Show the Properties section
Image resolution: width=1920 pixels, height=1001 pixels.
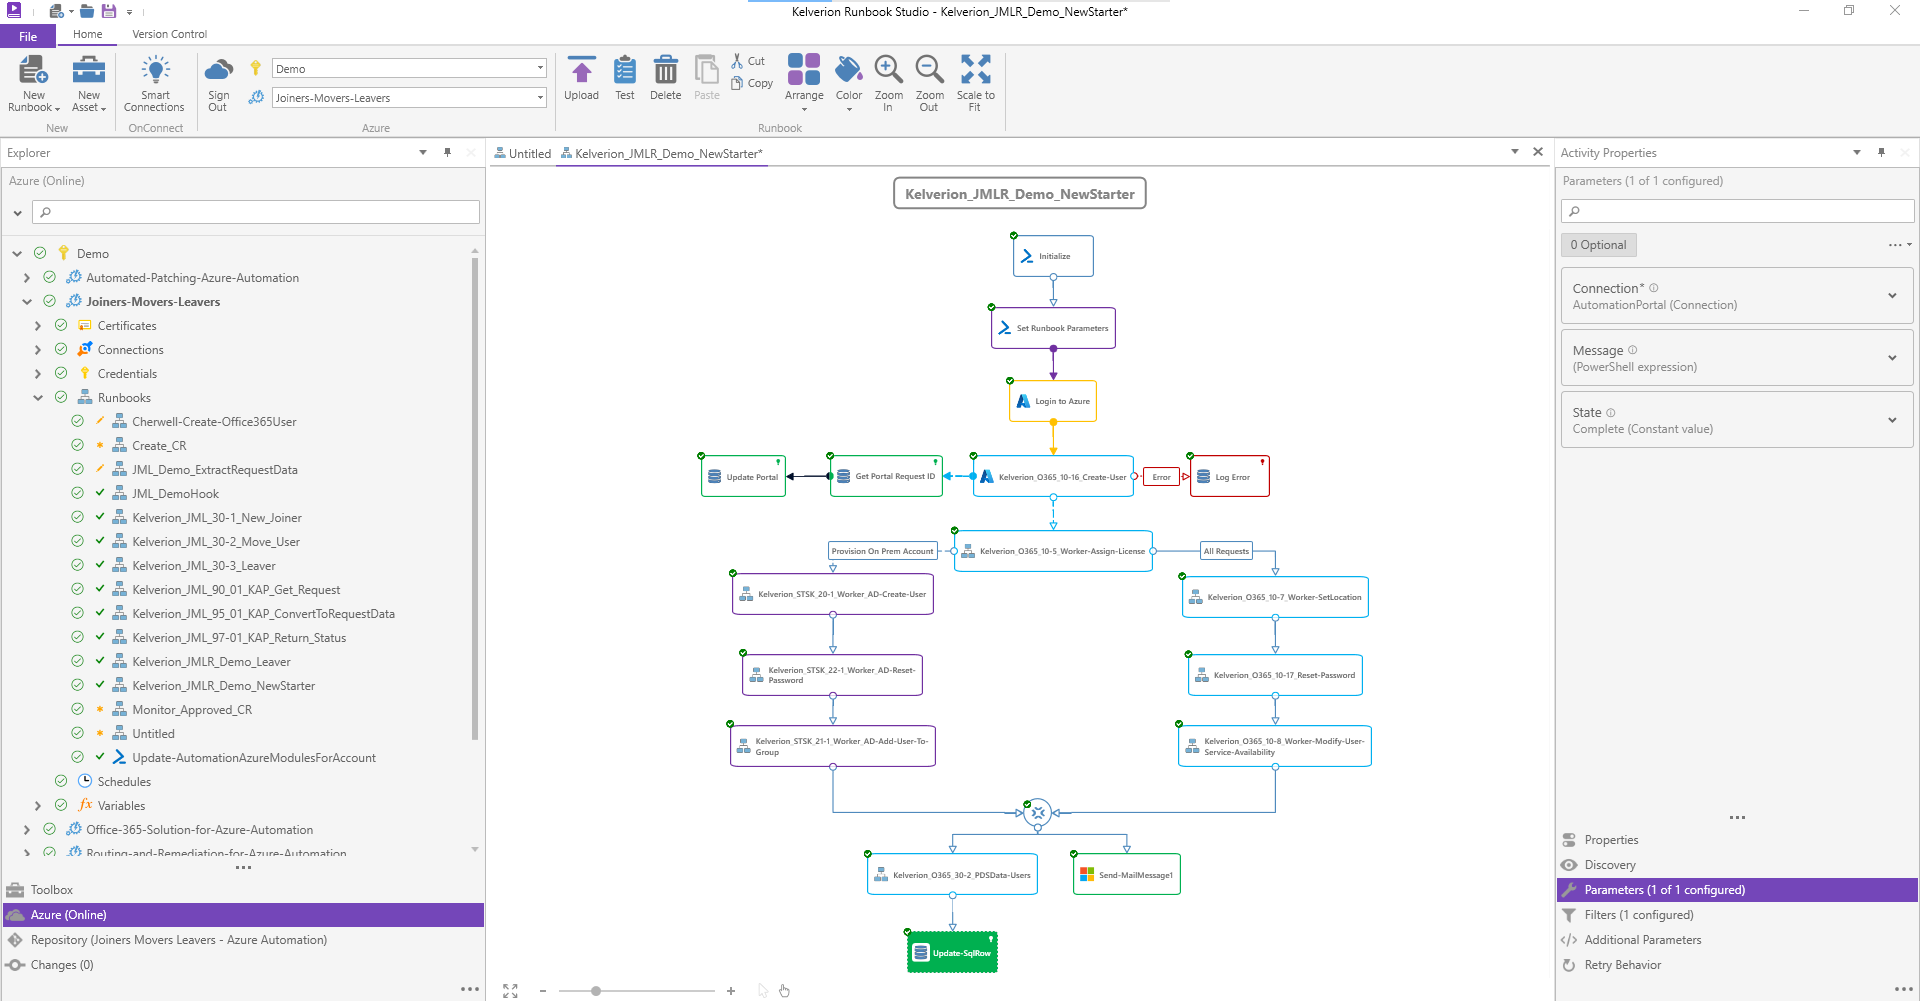pyautogui.click(x=1737, y=840)
